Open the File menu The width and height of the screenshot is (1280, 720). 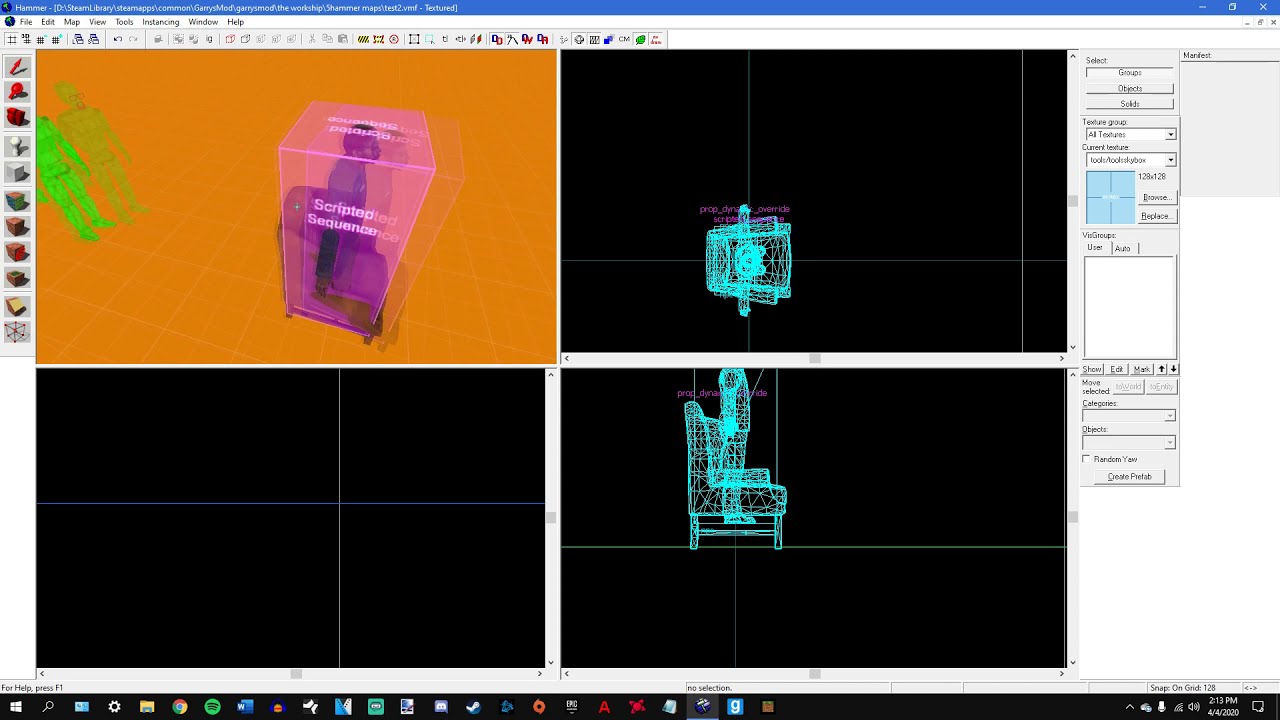coord(26,22)
